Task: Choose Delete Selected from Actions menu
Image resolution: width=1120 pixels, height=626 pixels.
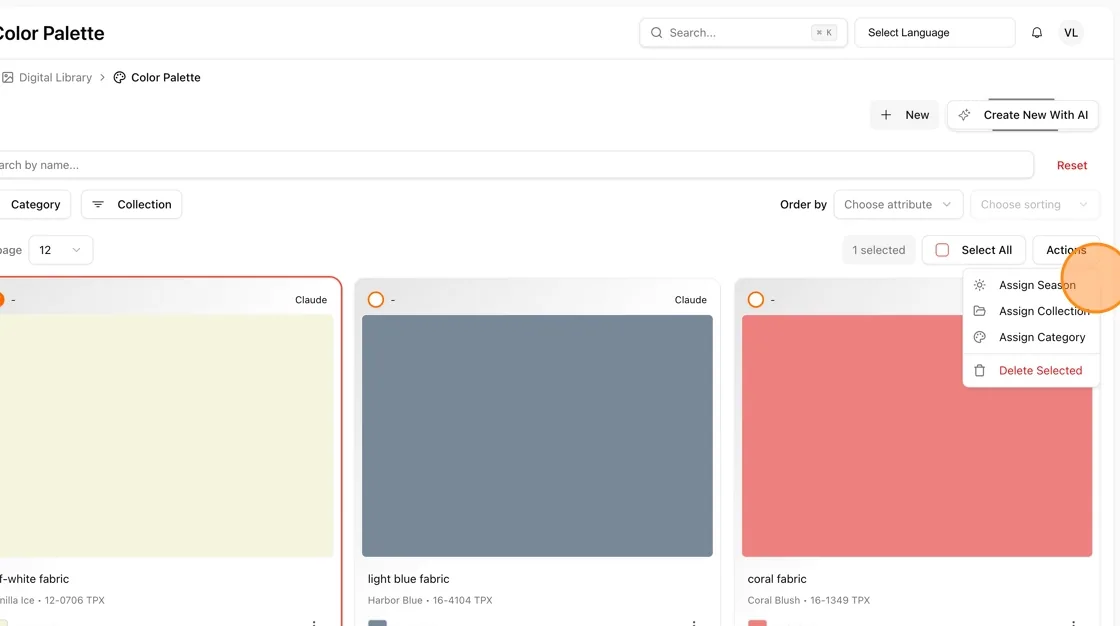Action: 1031,370
